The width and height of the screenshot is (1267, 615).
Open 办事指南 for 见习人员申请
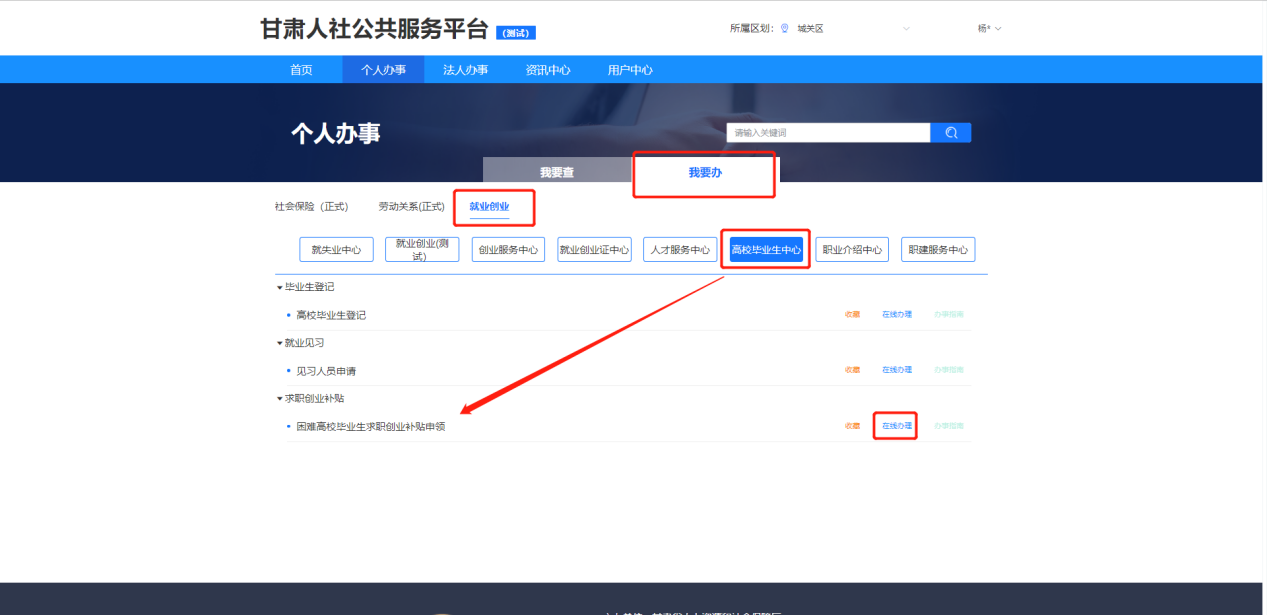pos(949,370)
